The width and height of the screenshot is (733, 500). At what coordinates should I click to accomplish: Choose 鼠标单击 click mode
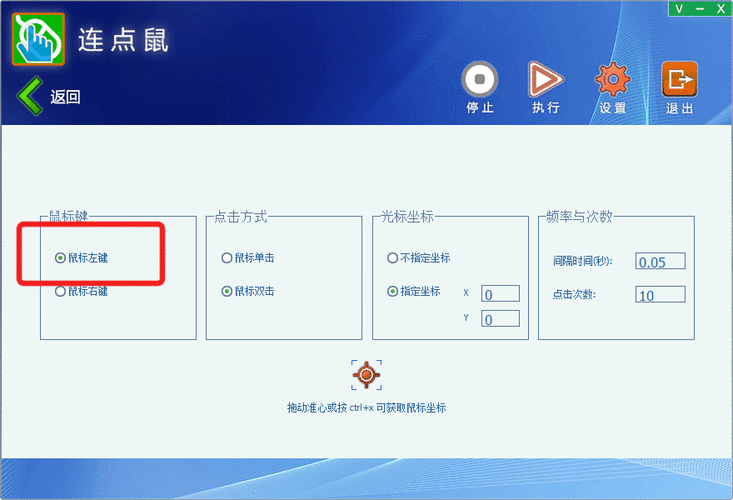coord(227,257)
